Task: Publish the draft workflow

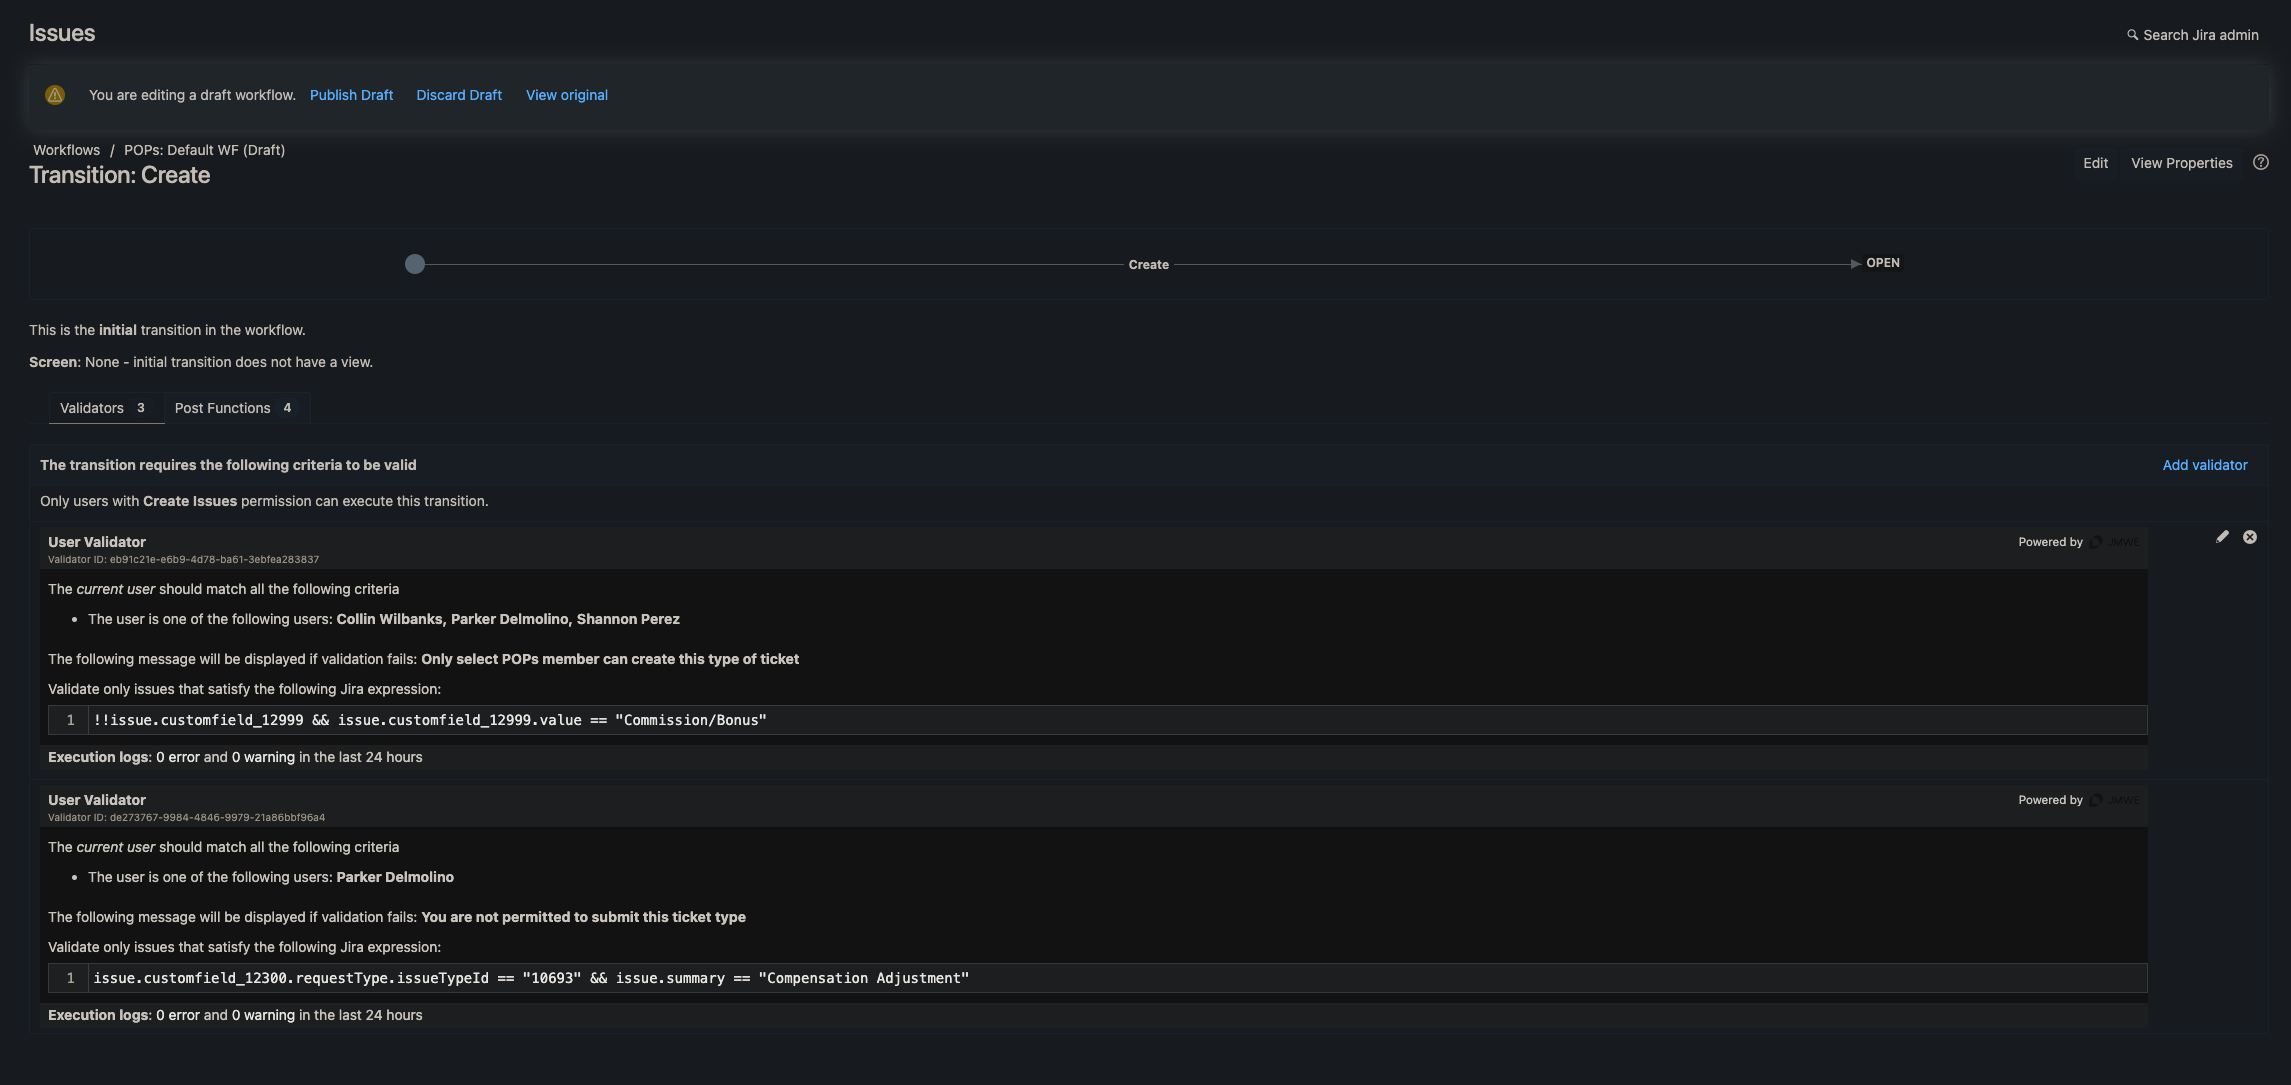Action: click(x=351, y=94)
